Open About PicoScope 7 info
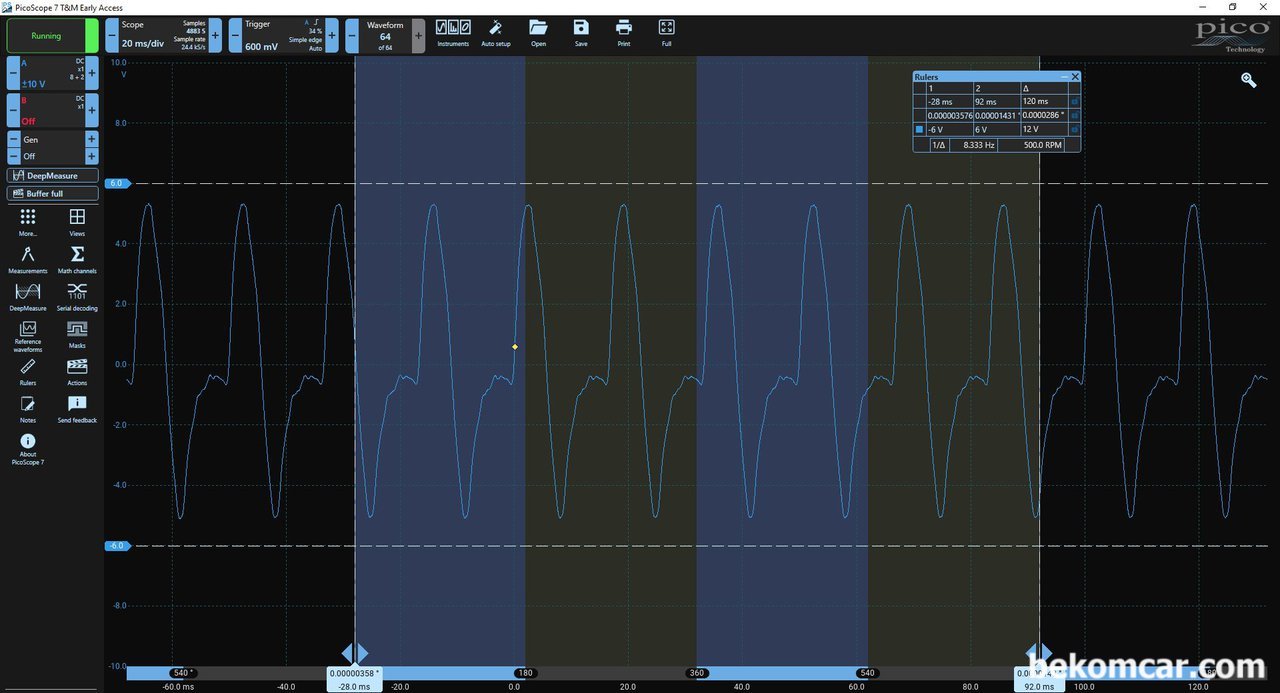The image size is (1280, 693). coord(28,450)
